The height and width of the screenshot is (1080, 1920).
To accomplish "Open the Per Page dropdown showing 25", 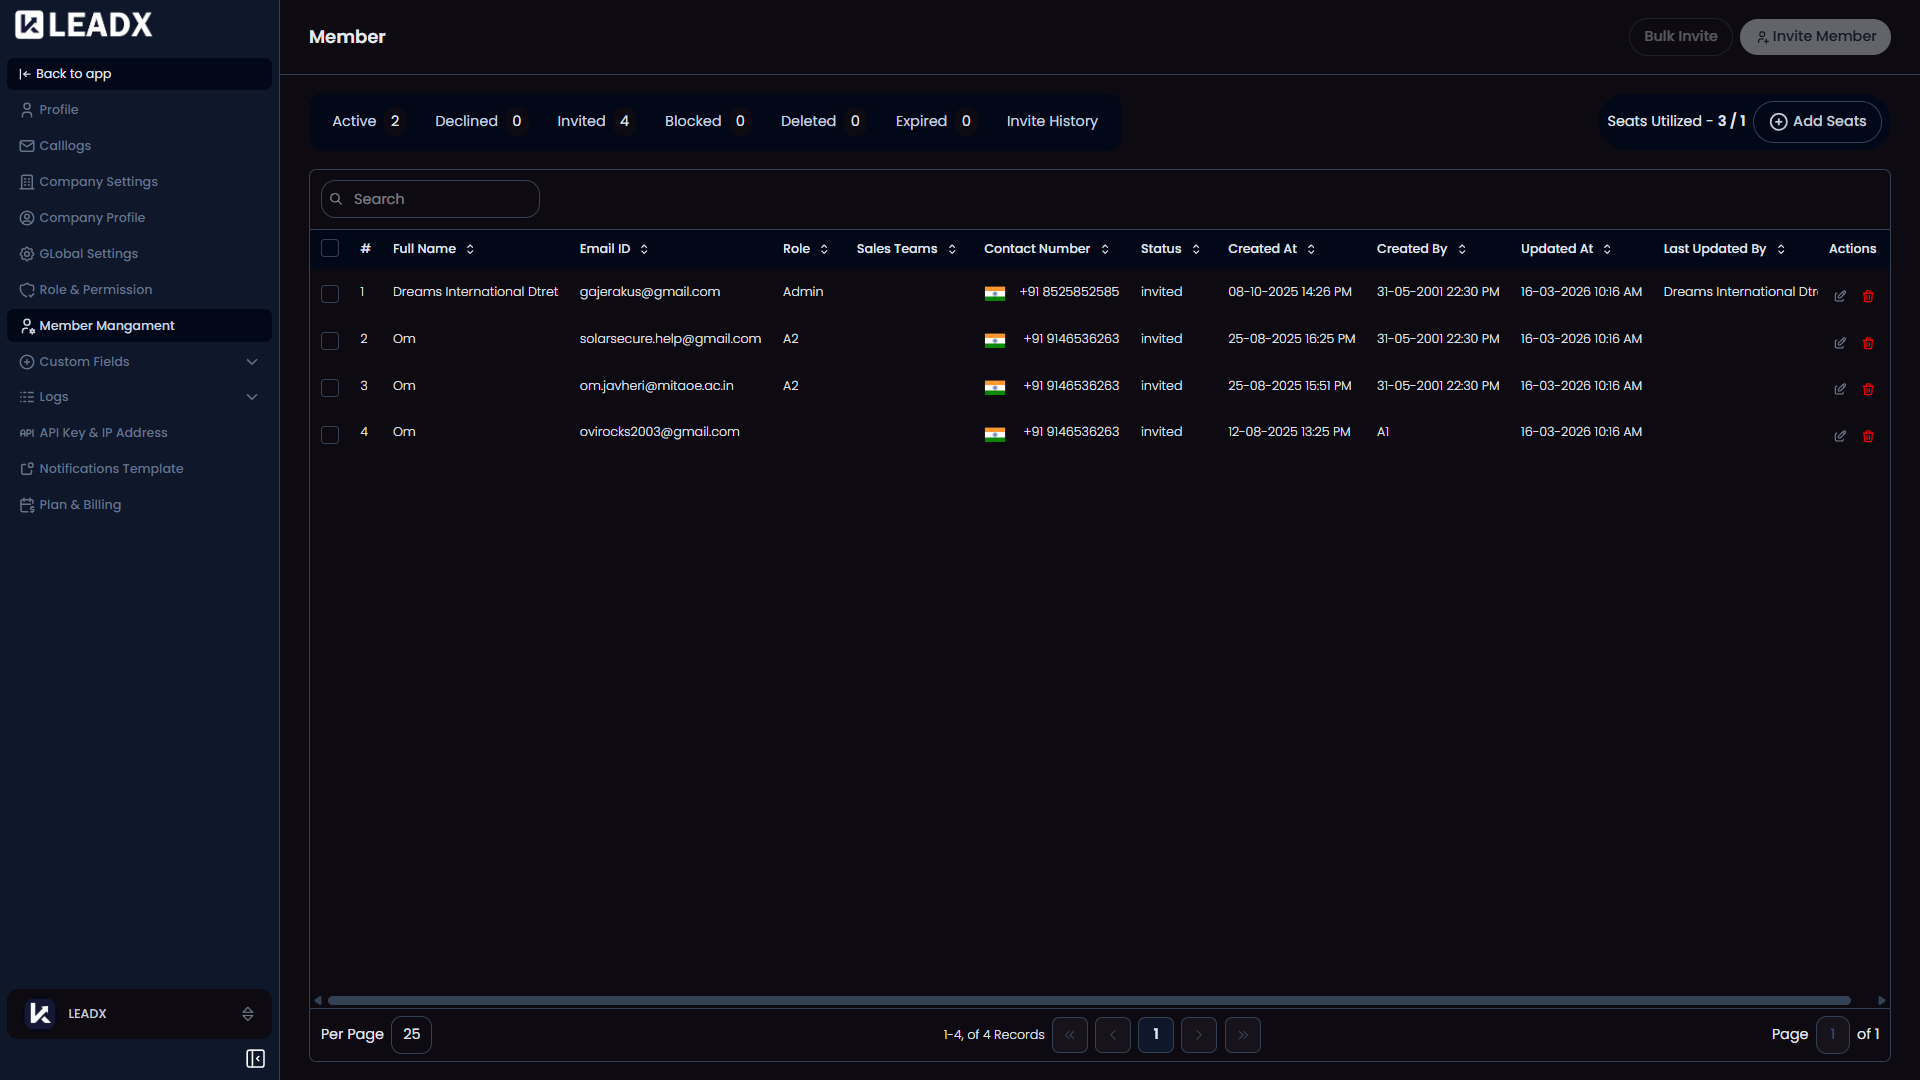I will pyautogui.click(x=410, y=1034).
